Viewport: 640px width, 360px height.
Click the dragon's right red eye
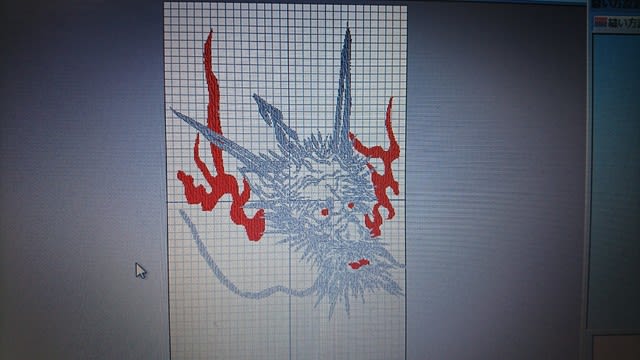tap(351, 206)
